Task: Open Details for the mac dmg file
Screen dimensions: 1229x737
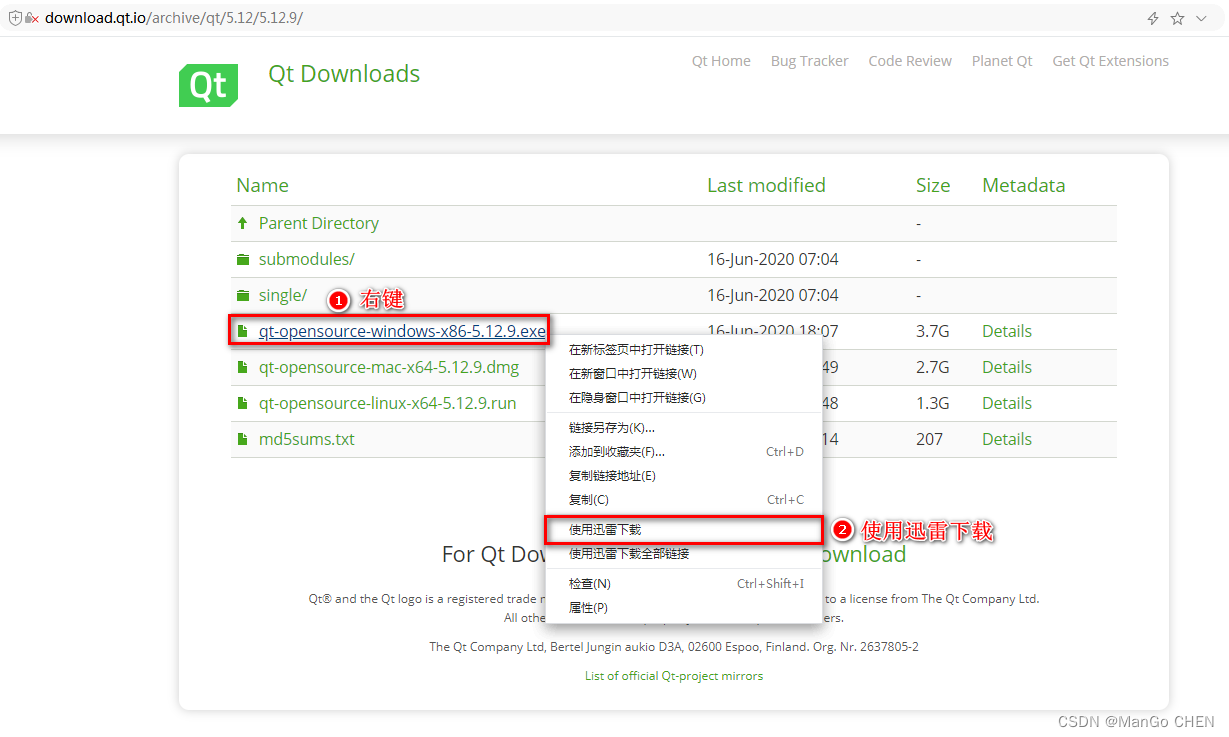Action: [x=1007, y=367]
